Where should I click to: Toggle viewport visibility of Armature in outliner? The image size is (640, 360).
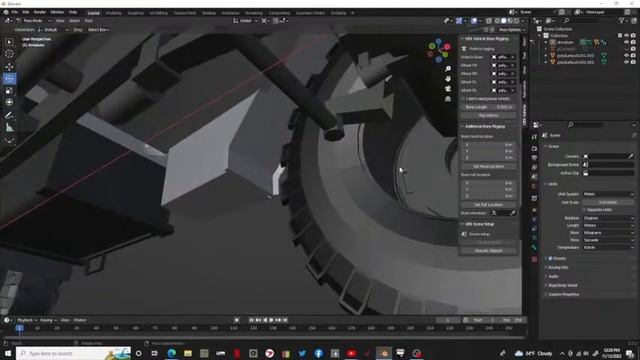tap(626, 42)
